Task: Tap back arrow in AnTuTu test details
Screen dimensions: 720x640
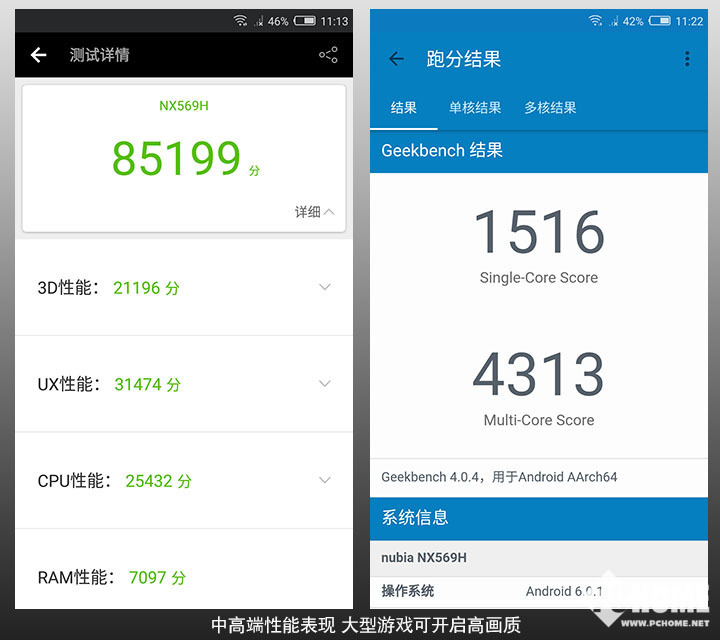Action: tap(39, 55)
